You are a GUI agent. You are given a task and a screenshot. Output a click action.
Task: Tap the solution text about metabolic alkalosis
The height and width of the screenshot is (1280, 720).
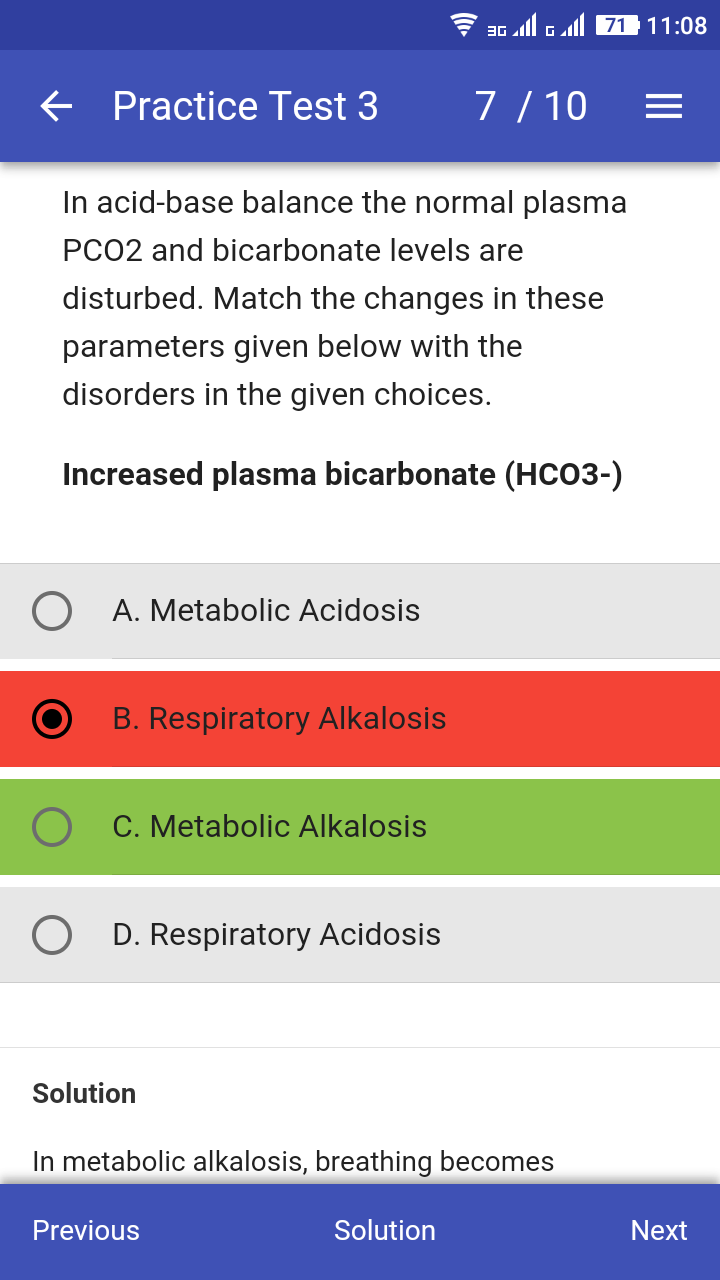click(x=293, y=1161)
